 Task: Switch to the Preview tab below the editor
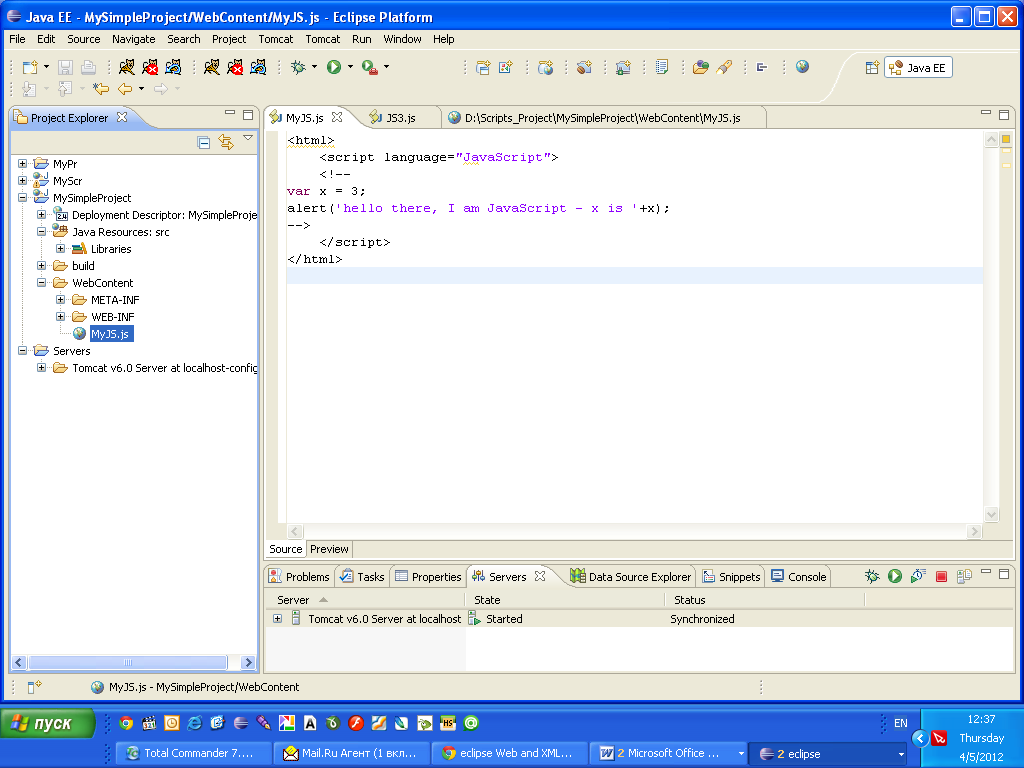click(x=329, y=549)
